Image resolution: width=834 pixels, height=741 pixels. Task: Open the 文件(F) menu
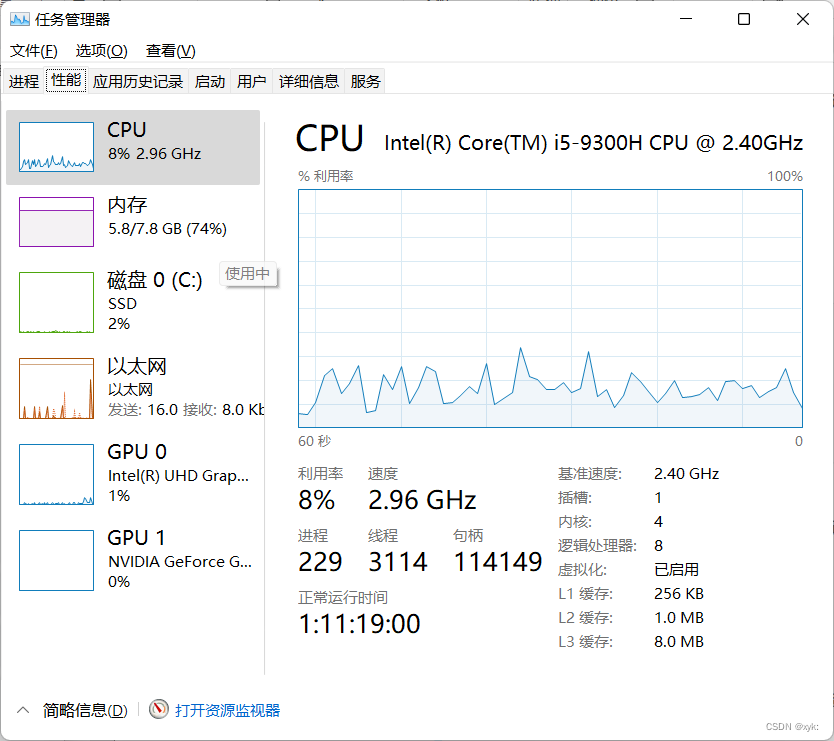[x=34, y=51]
